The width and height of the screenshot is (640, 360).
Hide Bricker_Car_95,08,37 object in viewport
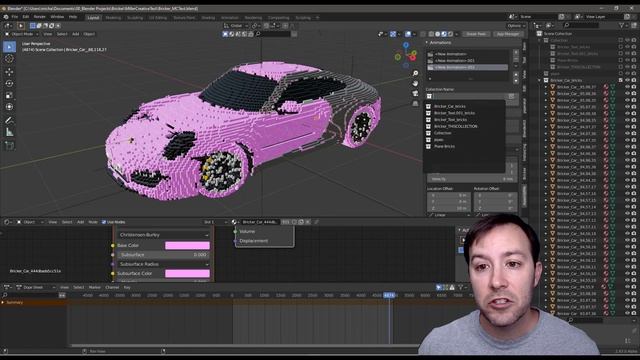click(627, 87)
